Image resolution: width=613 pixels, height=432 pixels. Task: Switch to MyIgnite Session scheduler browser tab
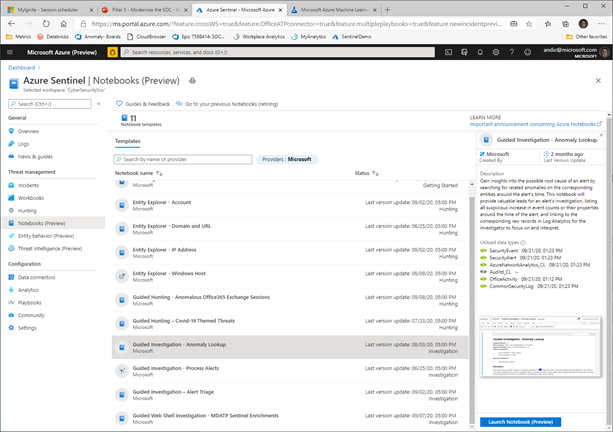(x=48, y=10)
